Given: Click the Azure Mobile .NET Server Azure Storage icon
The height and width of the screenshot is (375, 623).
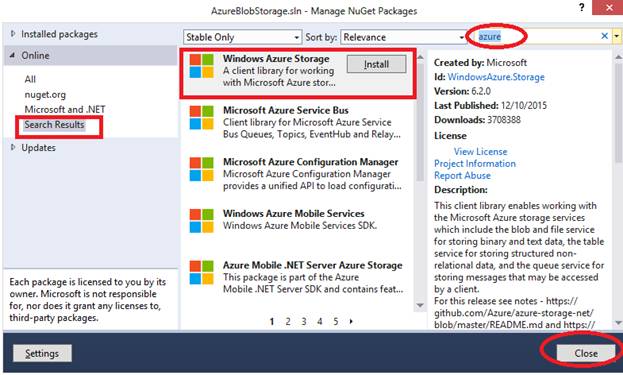Looking at the screenshot, I should click(201, 273).
